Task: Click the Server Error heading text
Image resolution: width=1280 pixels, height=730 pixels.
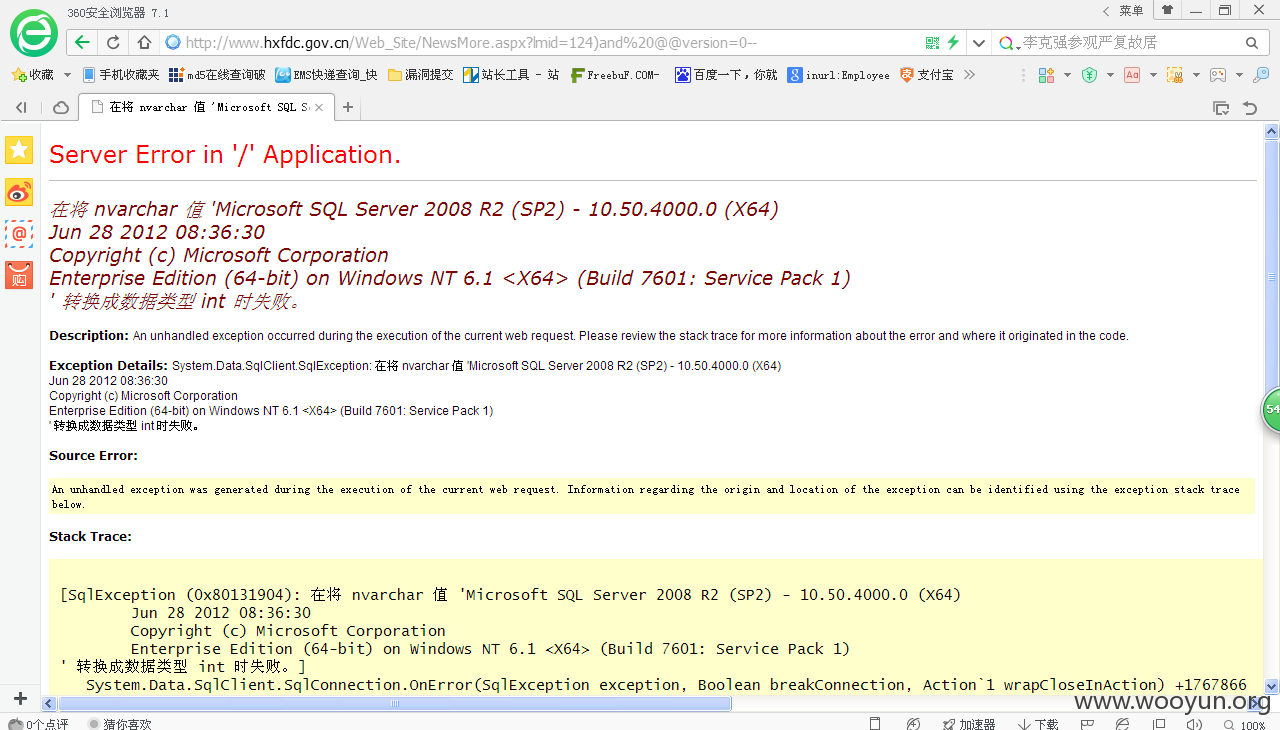Action: click(x=225, y=154)
